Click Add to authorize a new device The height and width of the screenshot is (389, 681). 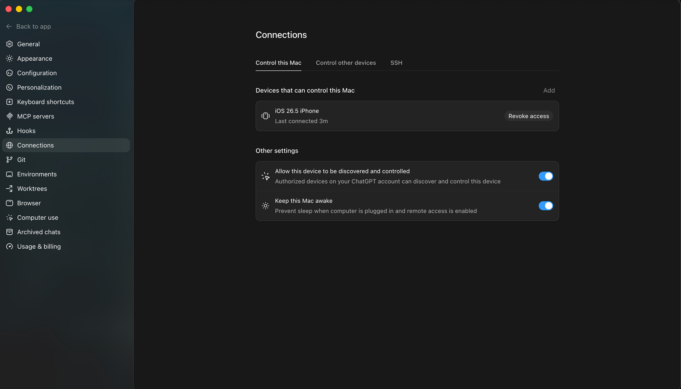coord(549,90)
